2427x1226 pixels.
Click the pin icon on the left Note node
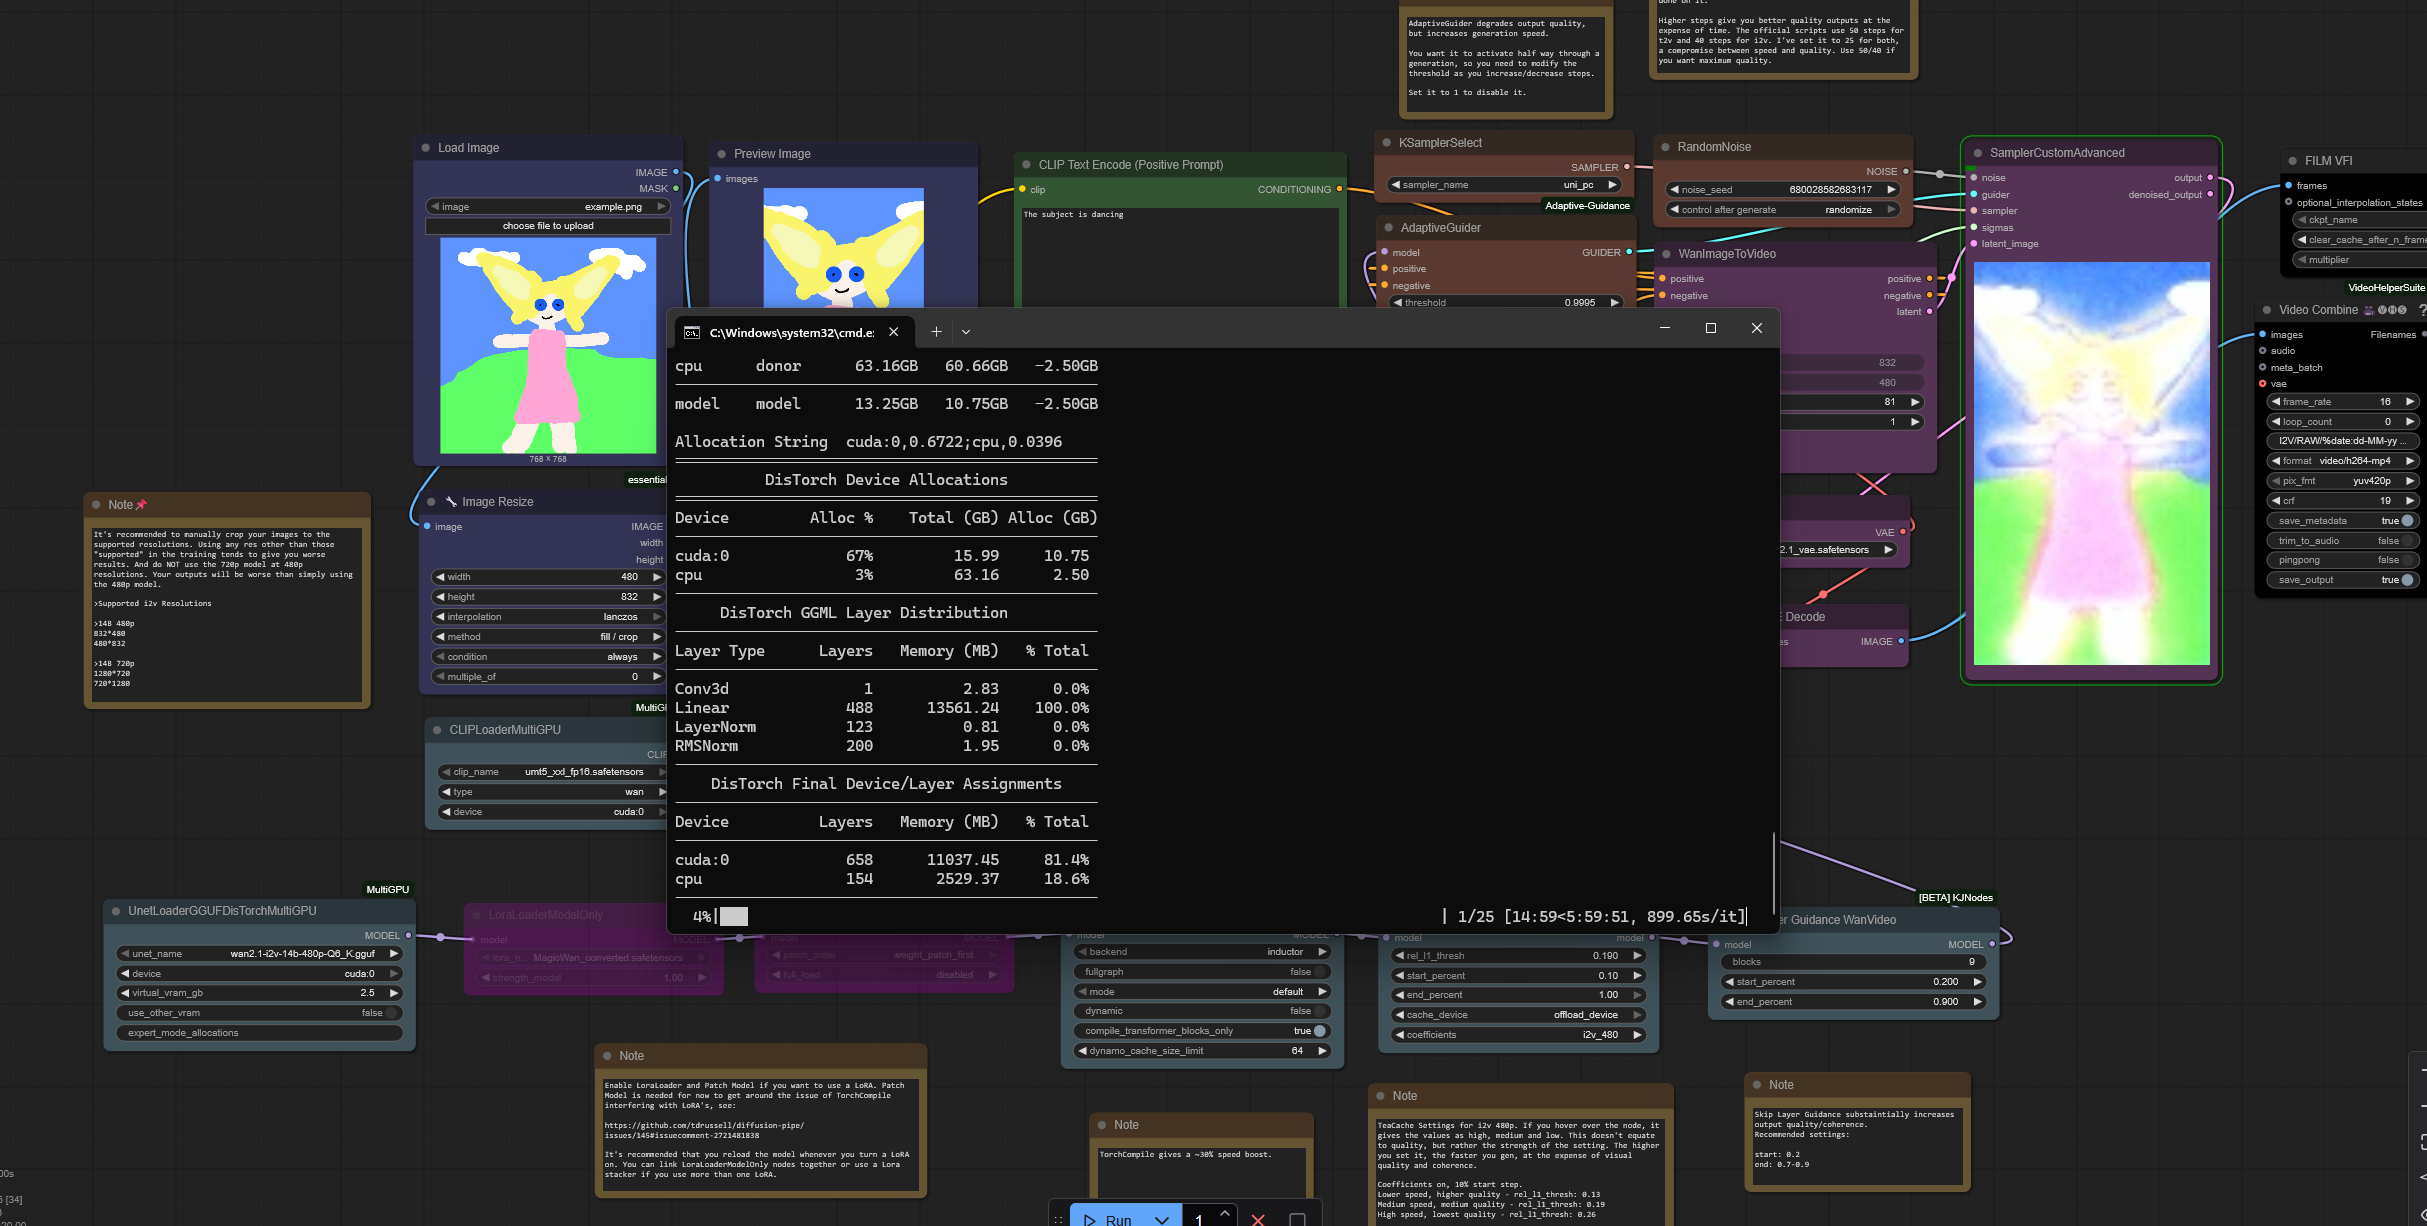(x=141, y=505)
